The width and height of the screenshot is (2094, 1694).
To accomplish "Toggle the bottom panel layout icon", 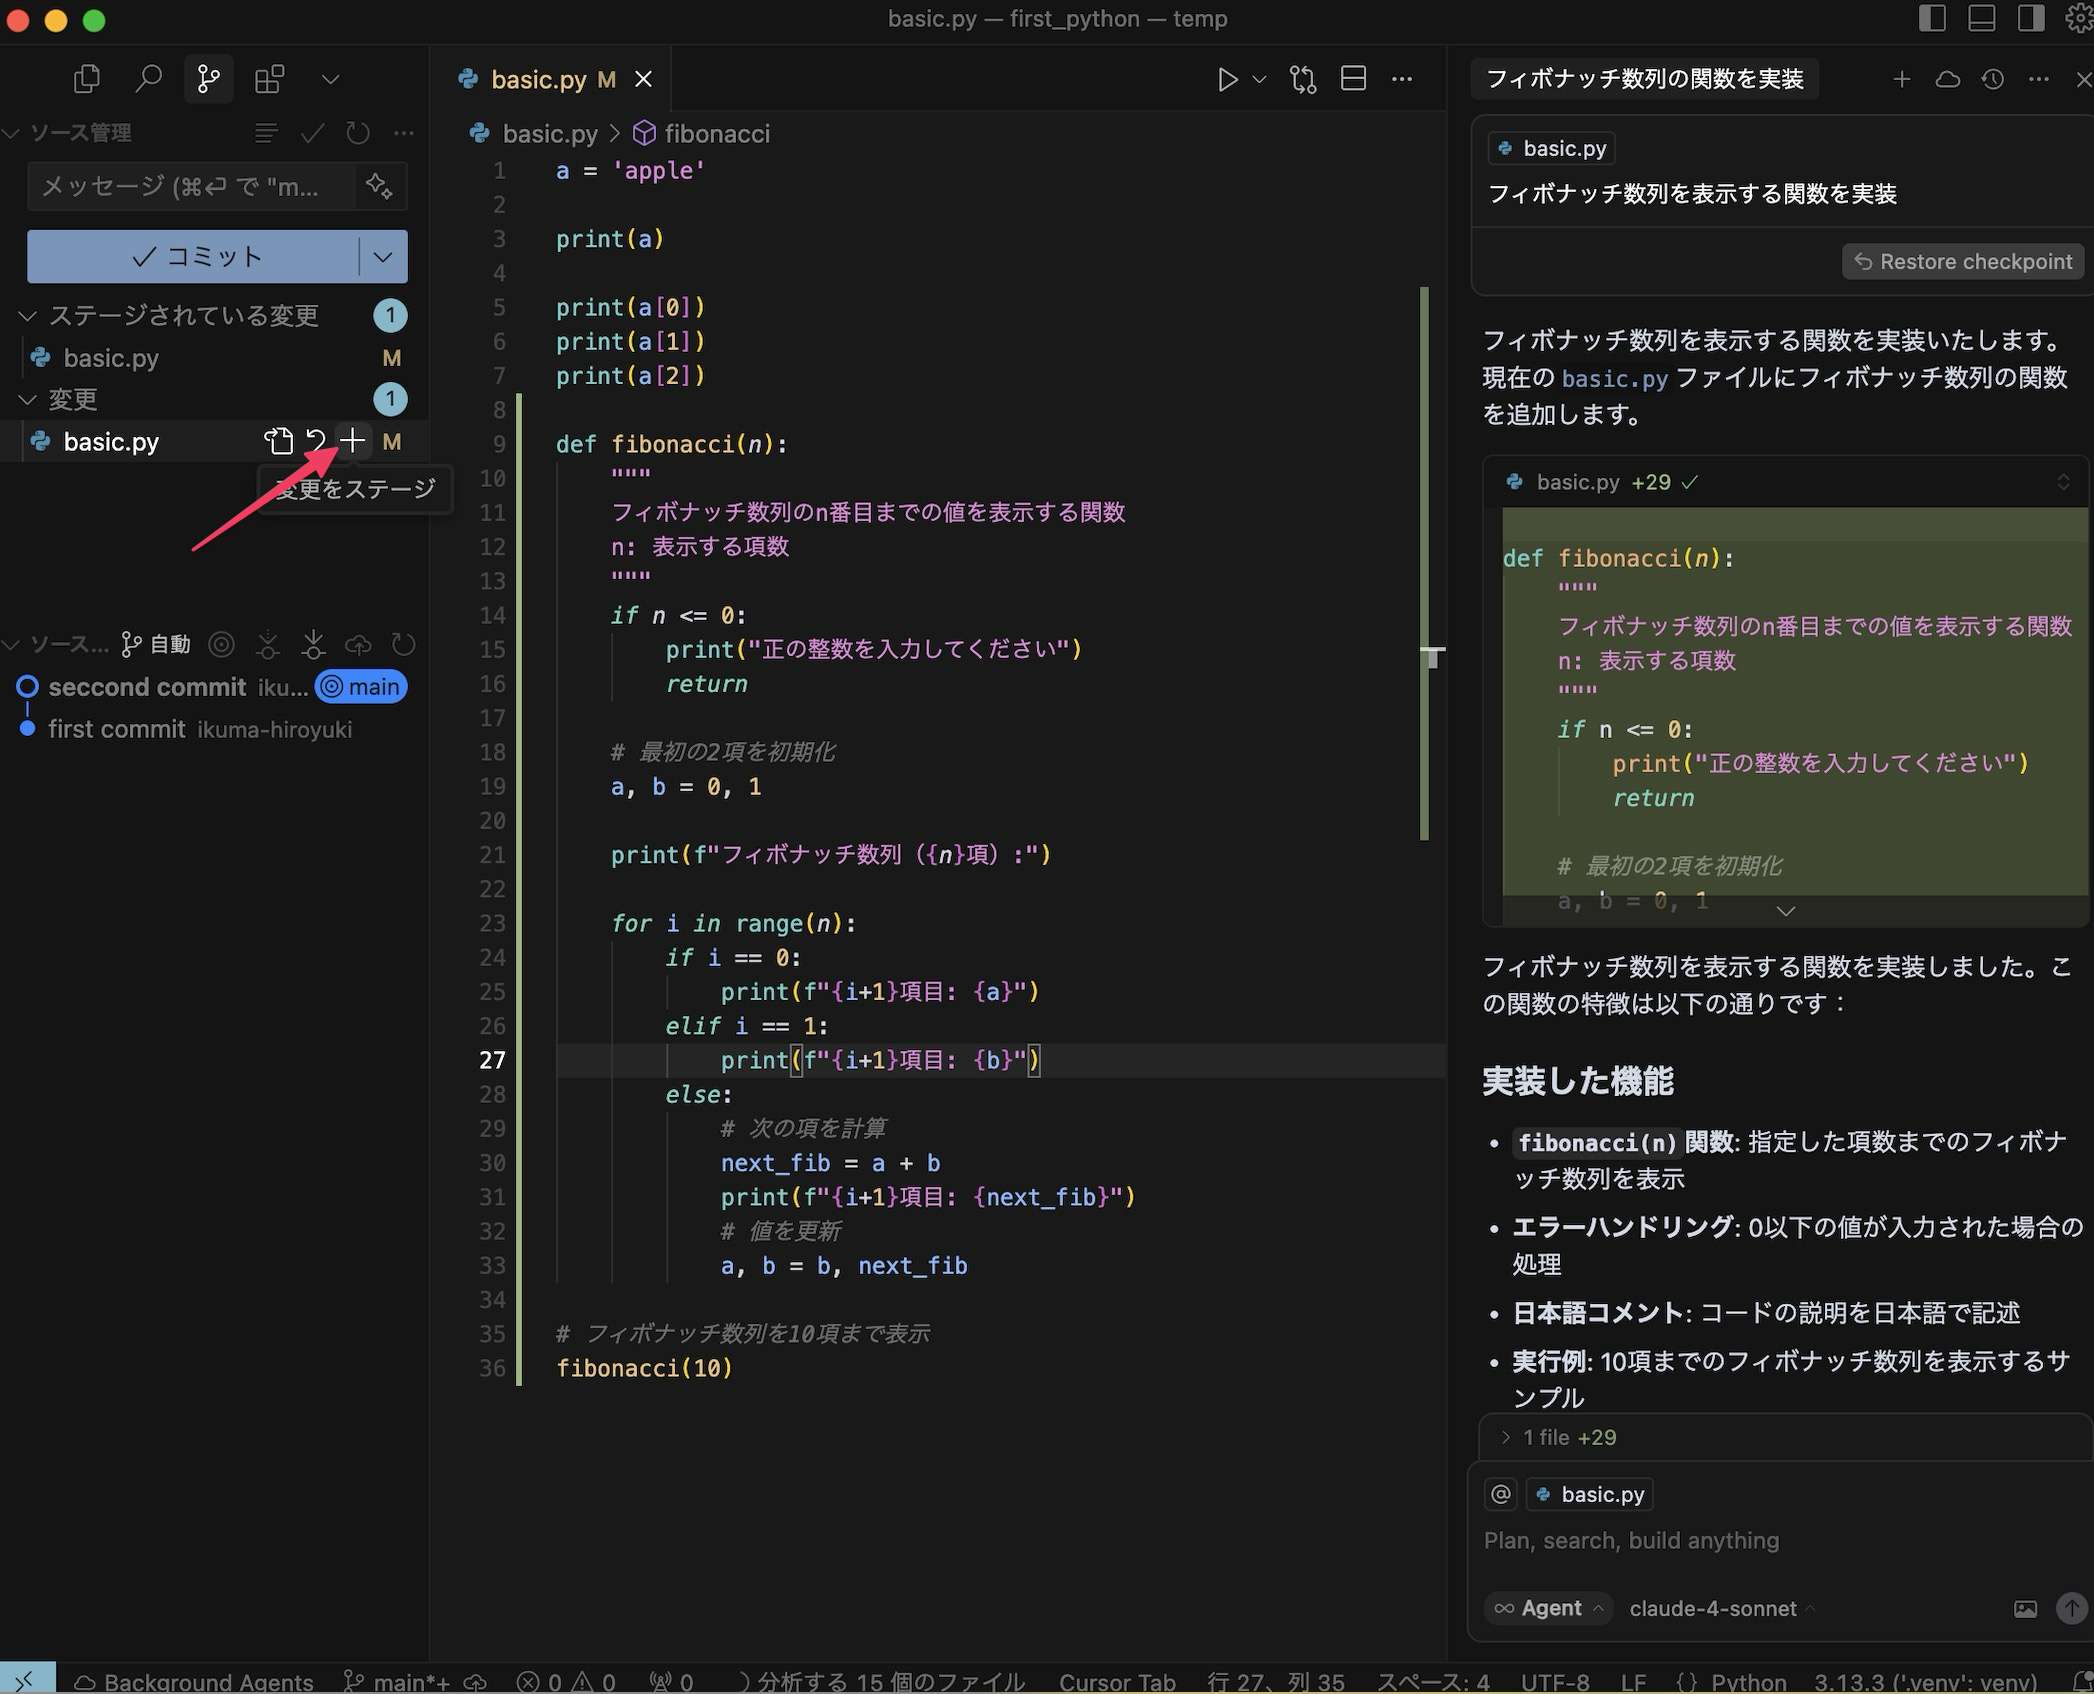I will 1981,19.
